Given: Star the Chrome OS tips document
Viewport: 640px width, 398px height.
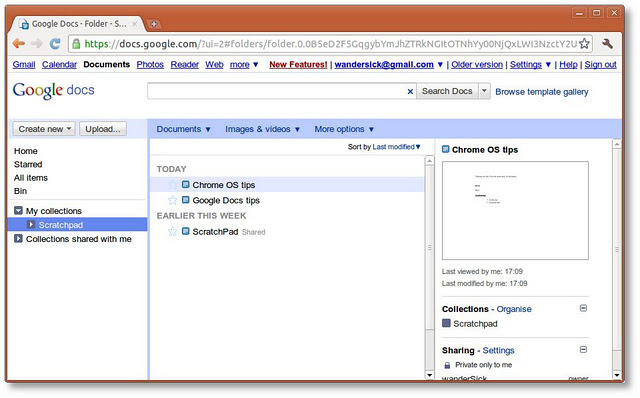Looking at the screenshot, I should pos(173,185).
